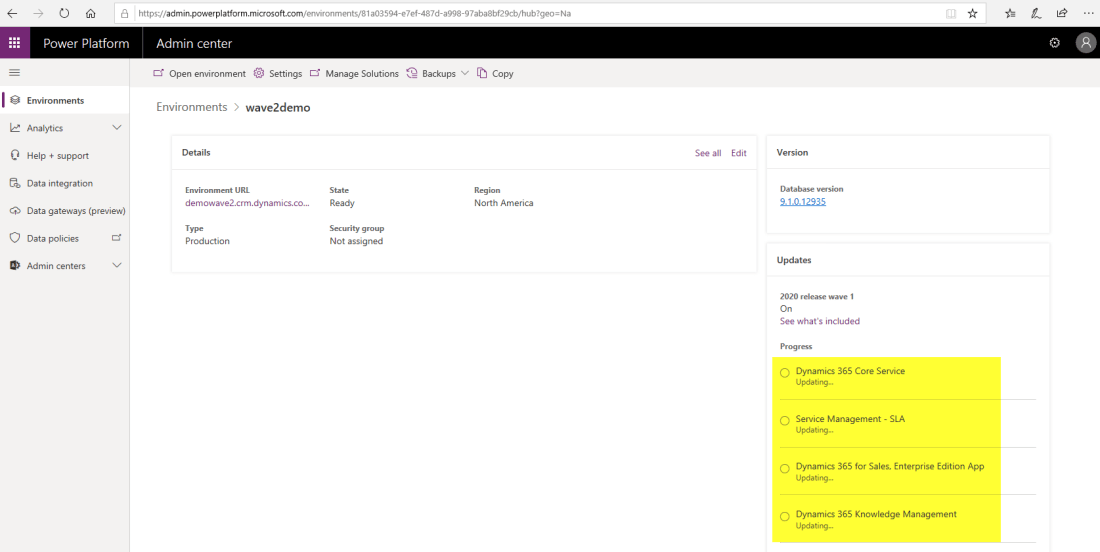Open the user account avatar
The width and height of the screenshot is (1100, 552).
1085,43
